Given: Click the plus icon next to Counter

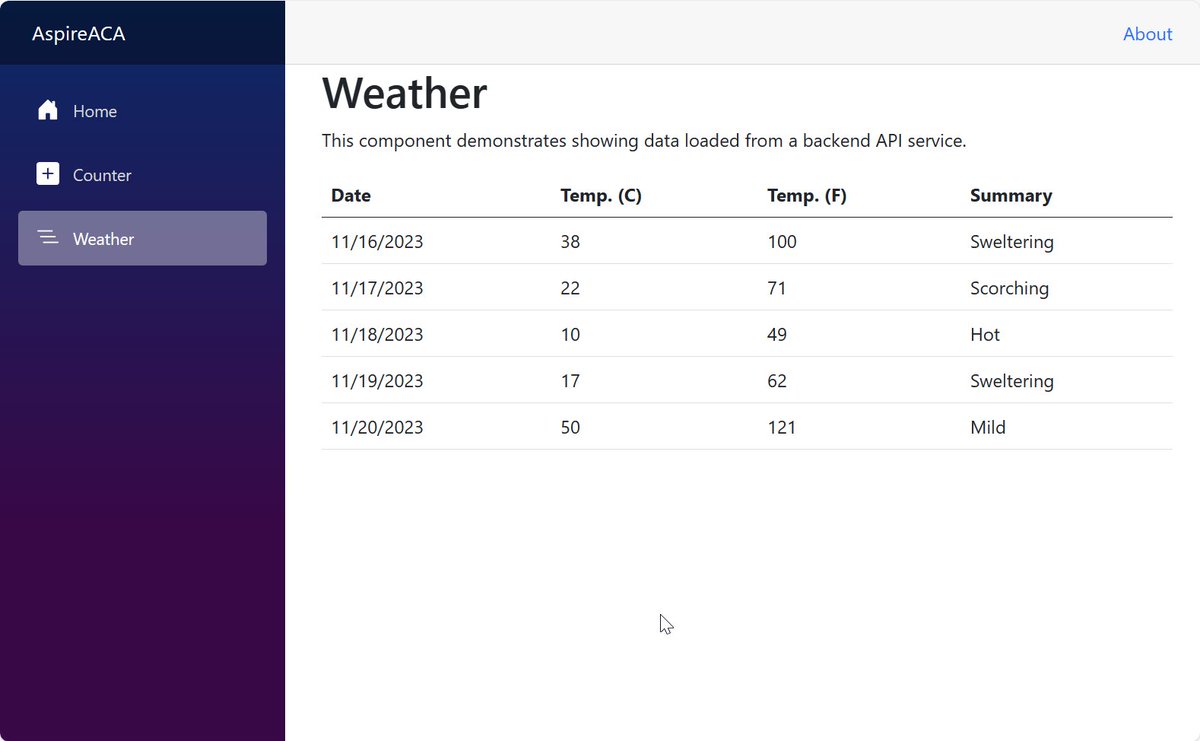Looking at the screenshot, I should point(47,174).
